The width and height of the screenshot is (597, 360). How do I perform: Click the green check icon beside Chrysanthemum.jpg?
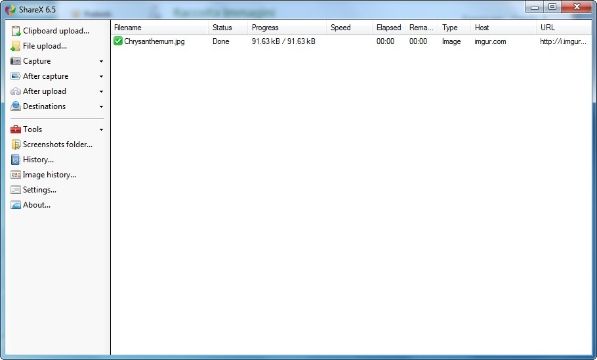[x=118, y=41]
